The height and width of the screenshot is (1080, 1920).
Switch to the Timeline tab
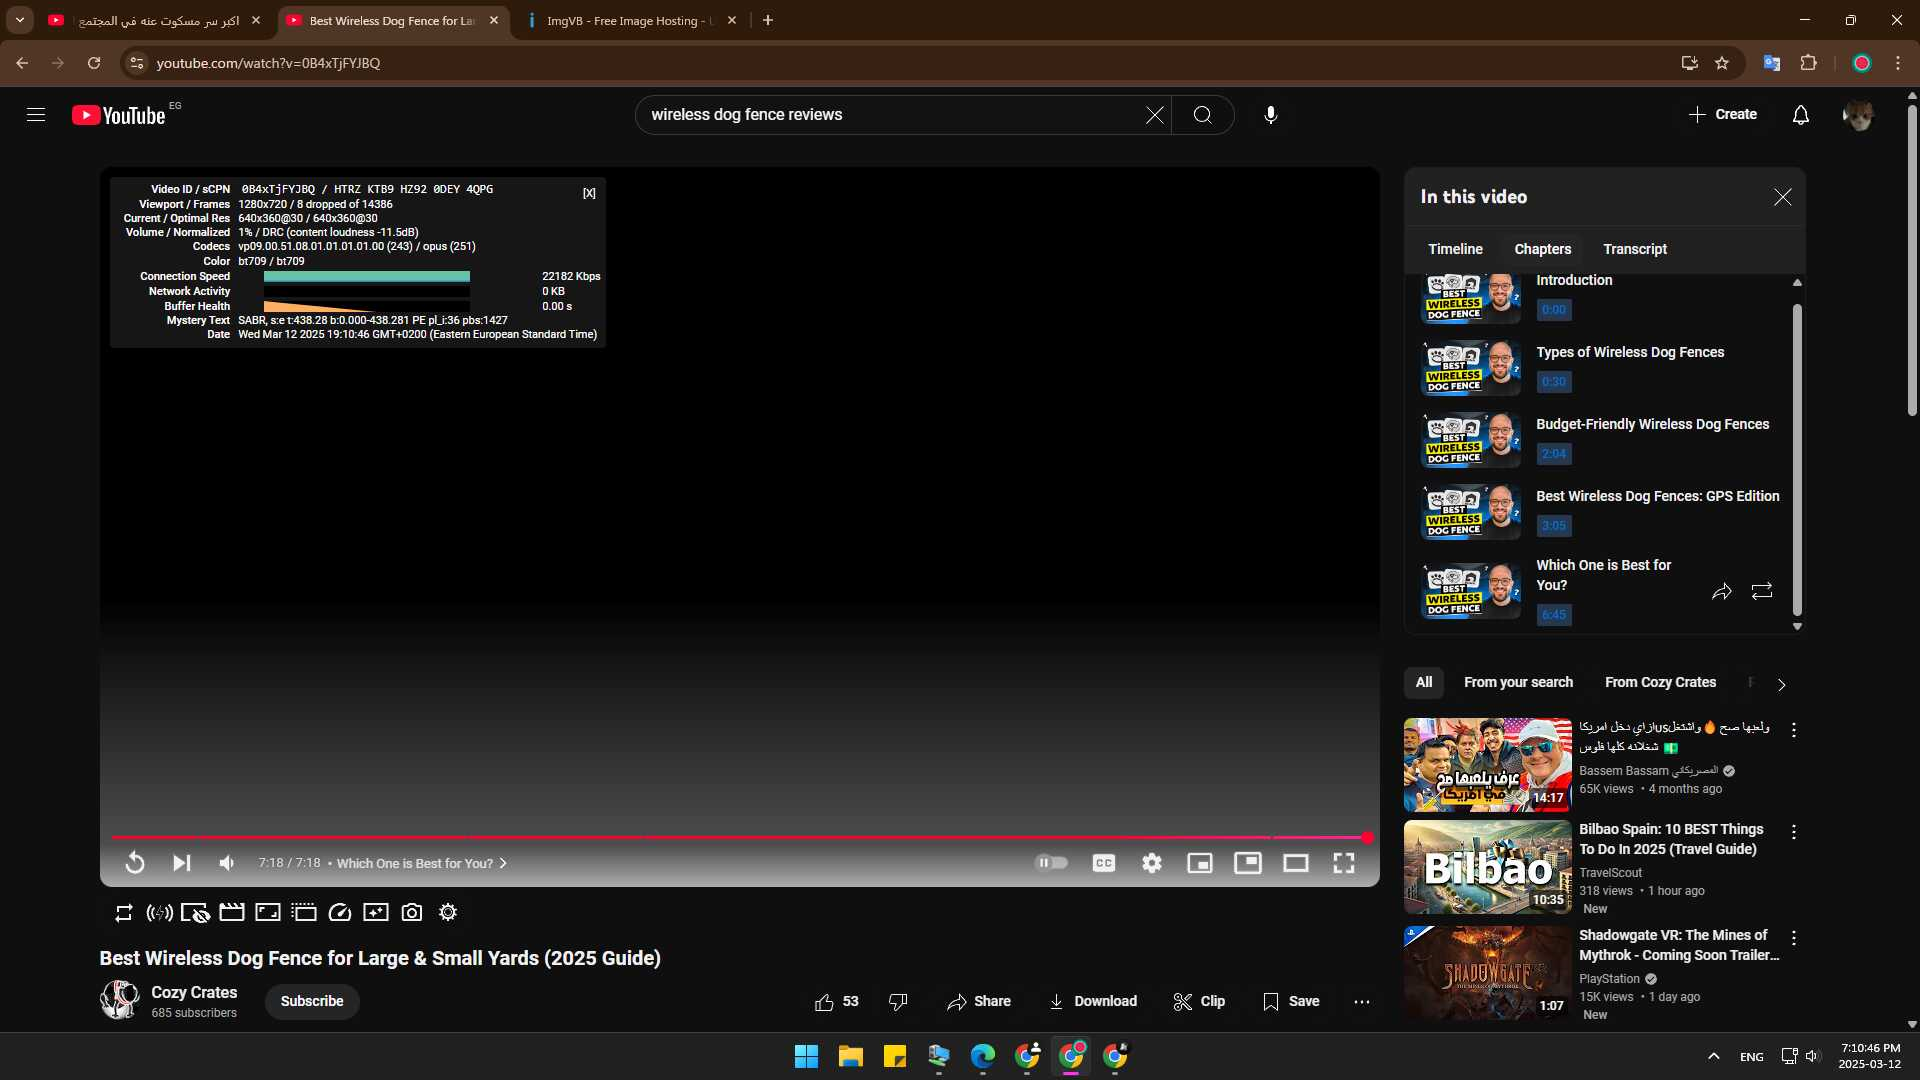(x=1455, y=249)
